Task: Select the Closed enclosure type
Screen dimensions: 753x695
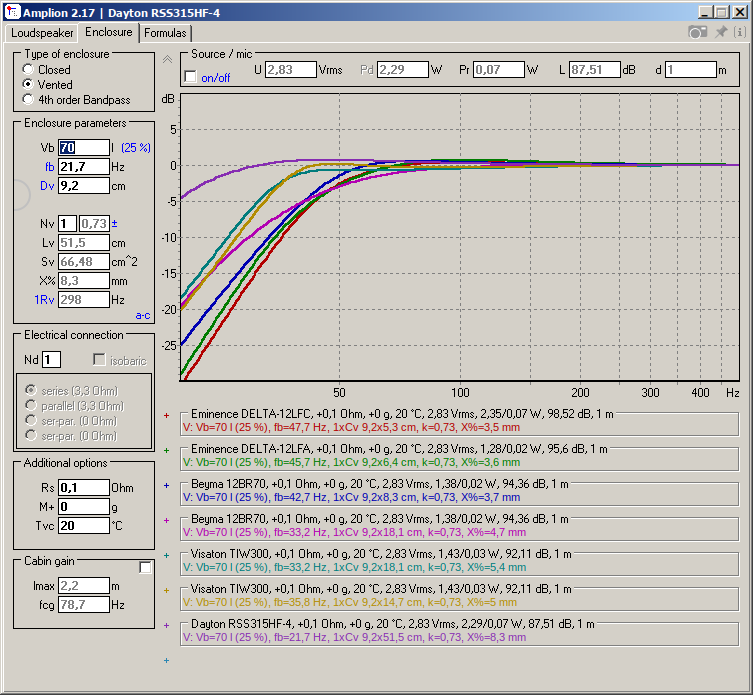Action: click(28, 69)
